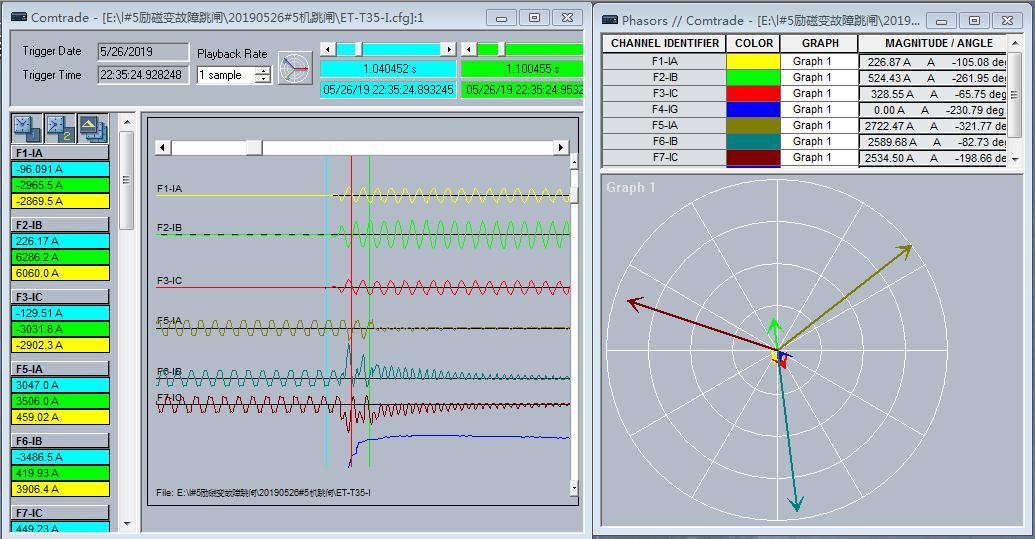The image size is (1035, 539).
Task: Click the cyan time readout 1.040452 s
Action: pos(388,69)
